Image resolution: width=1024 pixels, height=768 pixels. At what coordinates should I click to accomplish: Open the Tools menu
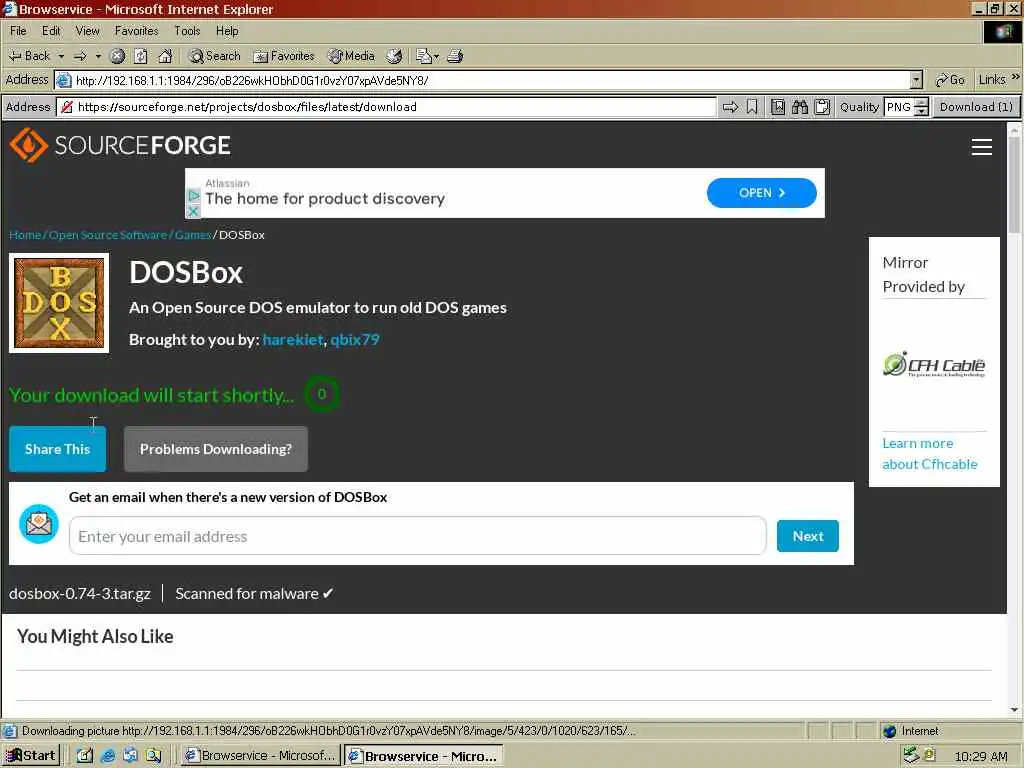tap(187, 31)
